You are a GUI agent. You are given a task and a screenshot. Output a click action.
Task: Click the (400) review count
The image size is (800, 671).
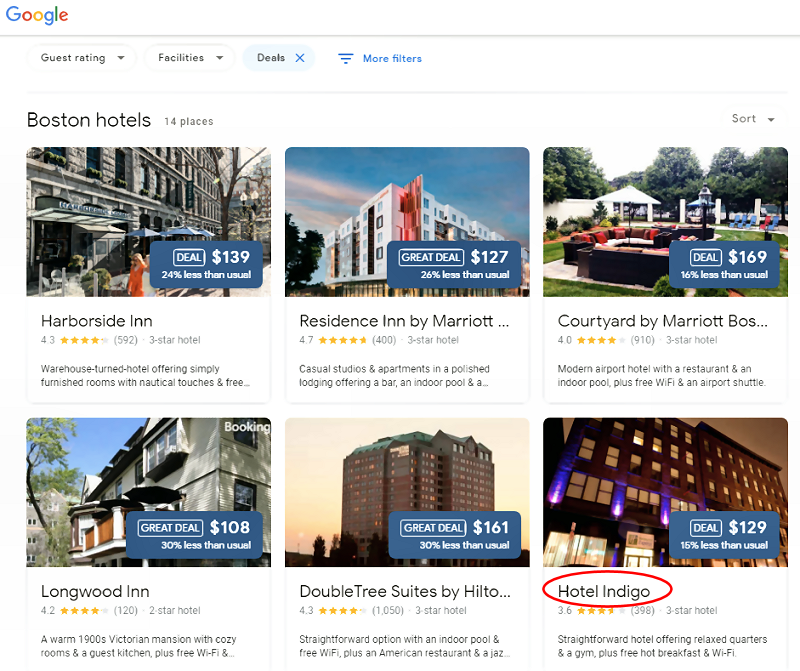click(x=384, y=340)
